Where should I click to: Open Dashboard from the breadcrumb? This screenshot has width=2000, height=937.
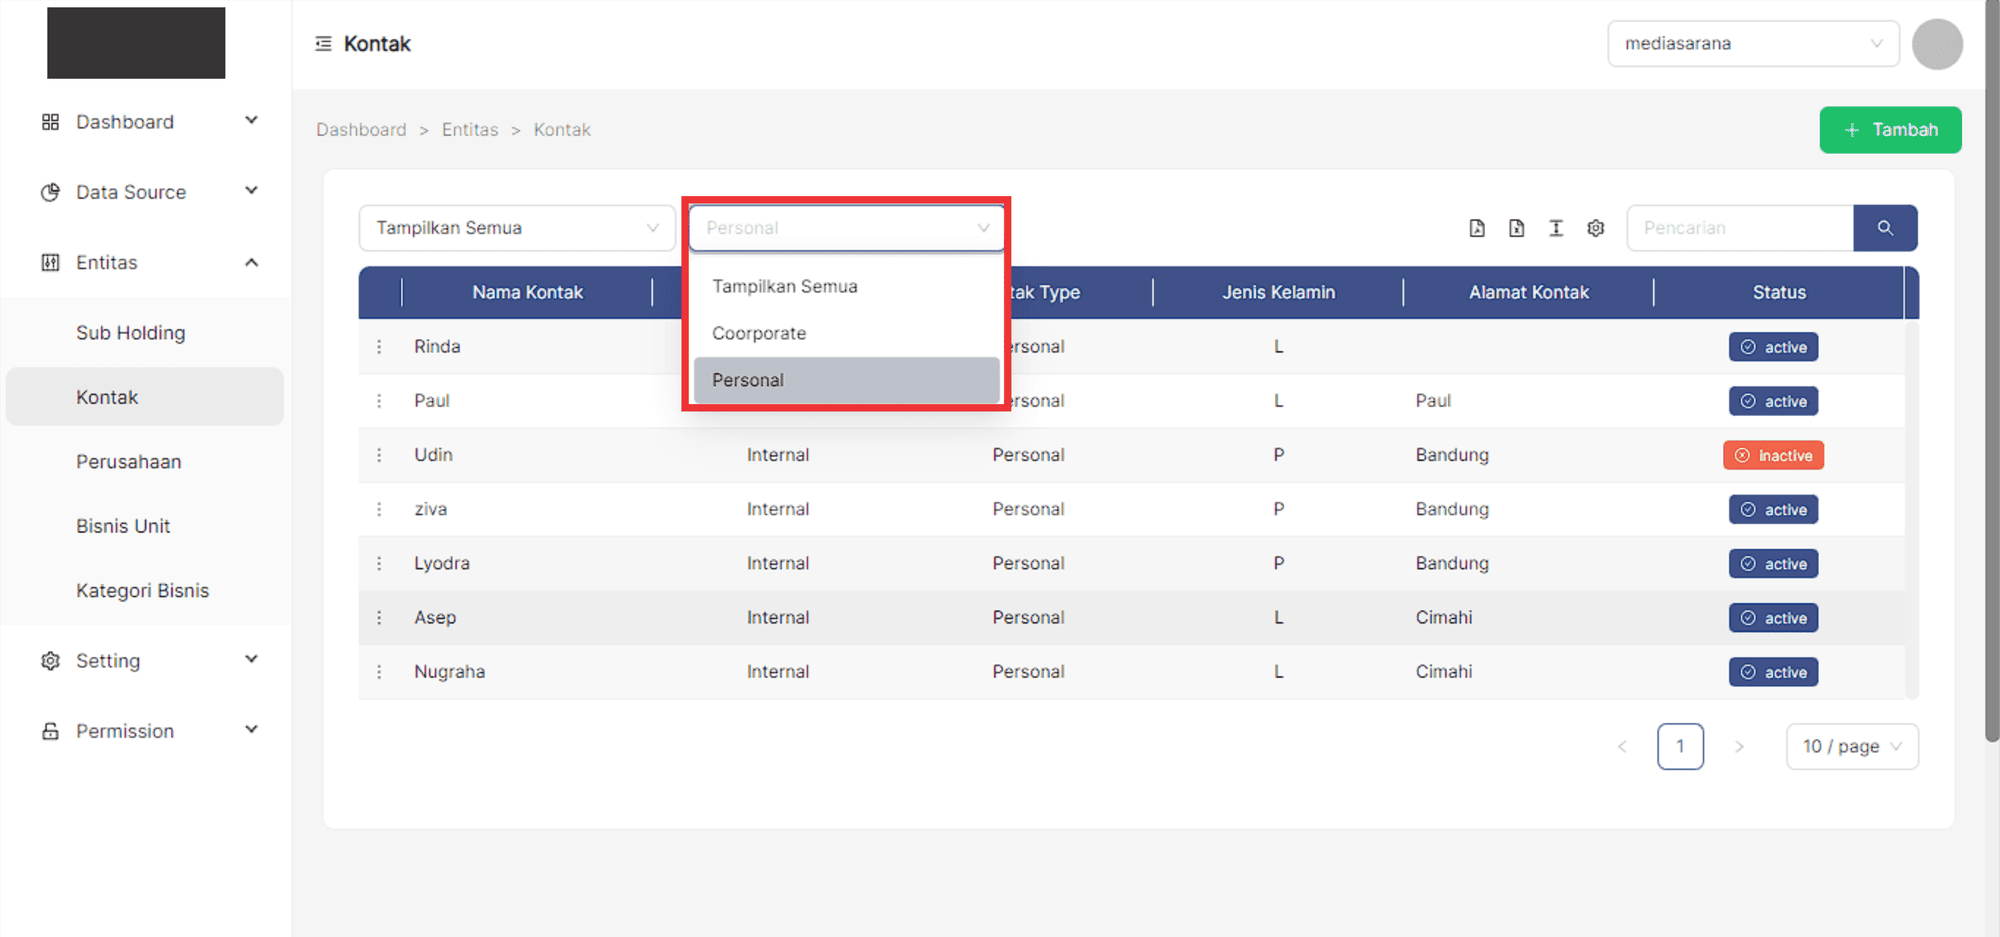pos(361,129)
